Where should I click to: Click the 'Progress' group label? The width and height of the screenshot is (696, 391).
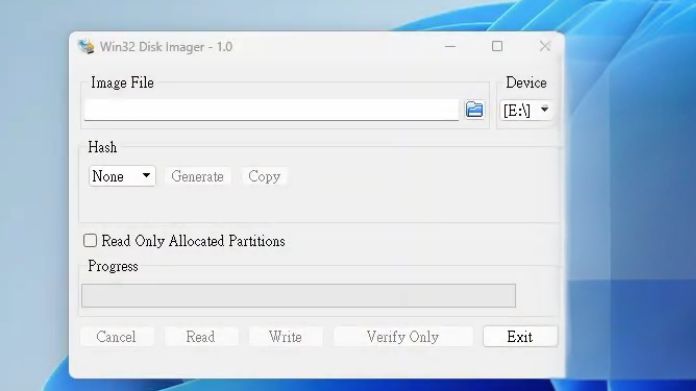click(113, 266)
